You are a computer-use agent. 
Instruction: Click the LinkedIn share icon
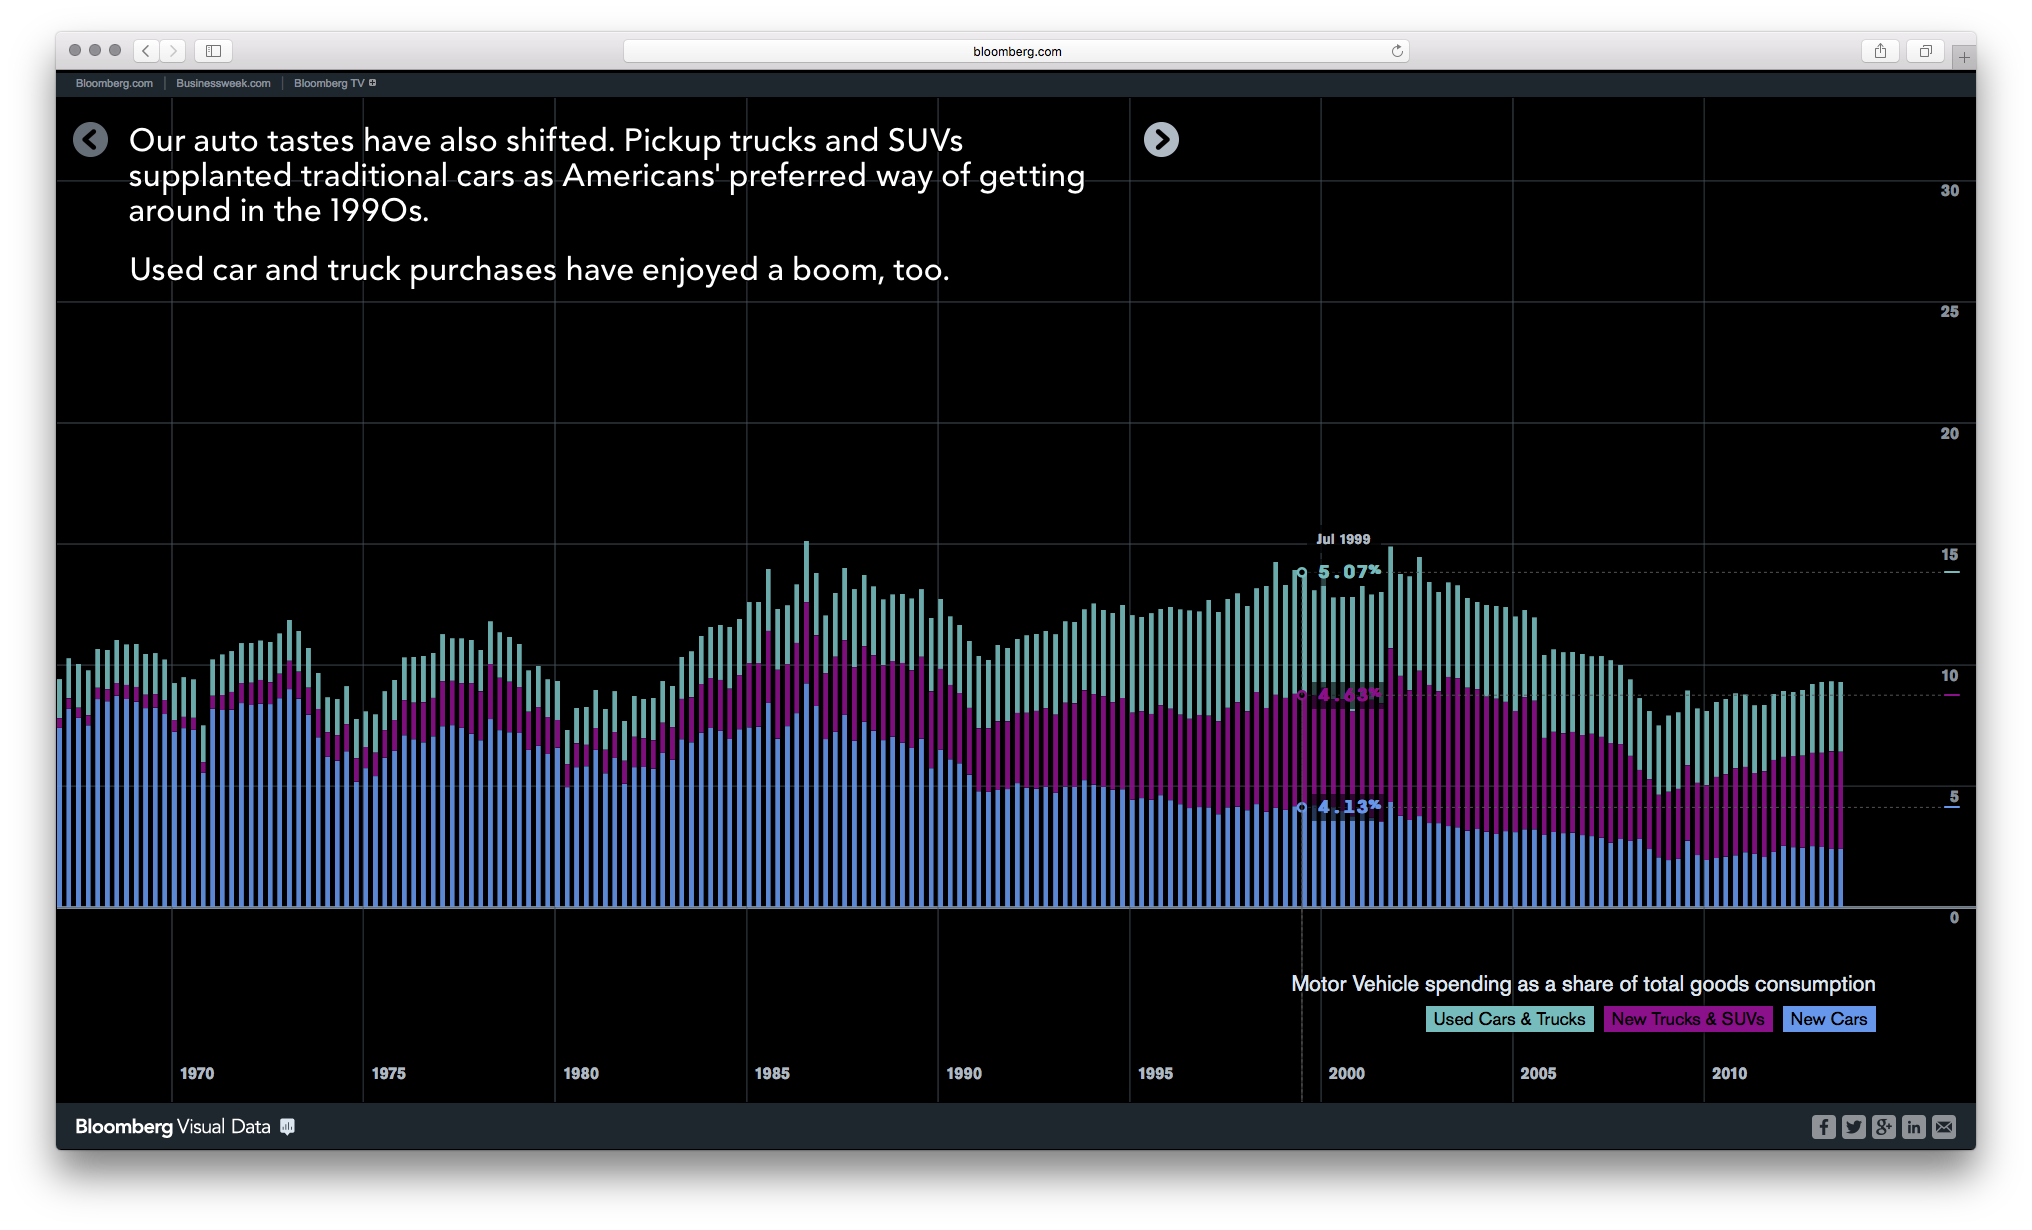[1913, 1127]
